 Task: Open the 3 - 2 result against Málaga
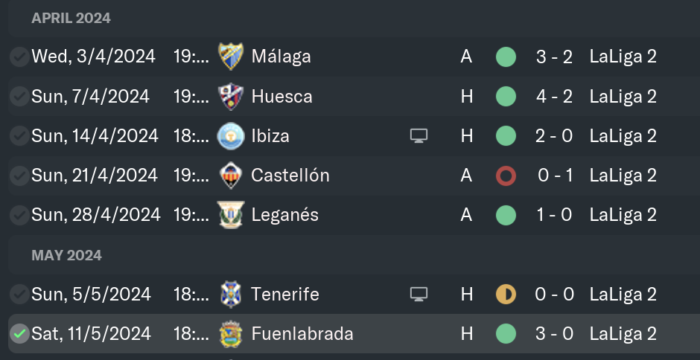point(554,57)
